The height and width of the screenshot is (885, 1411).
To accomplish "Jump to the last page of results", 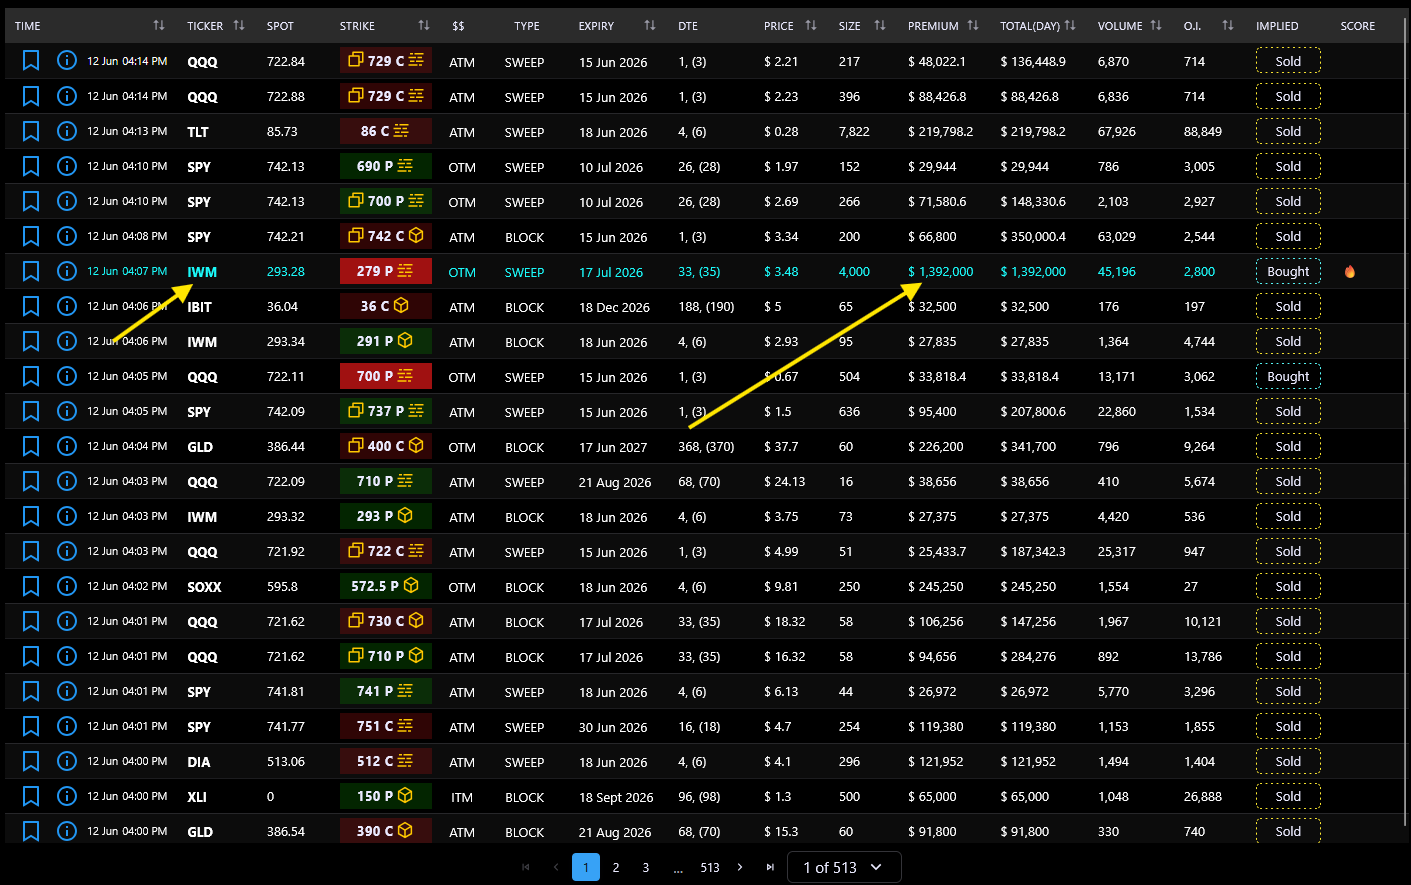I will point(770,867).
